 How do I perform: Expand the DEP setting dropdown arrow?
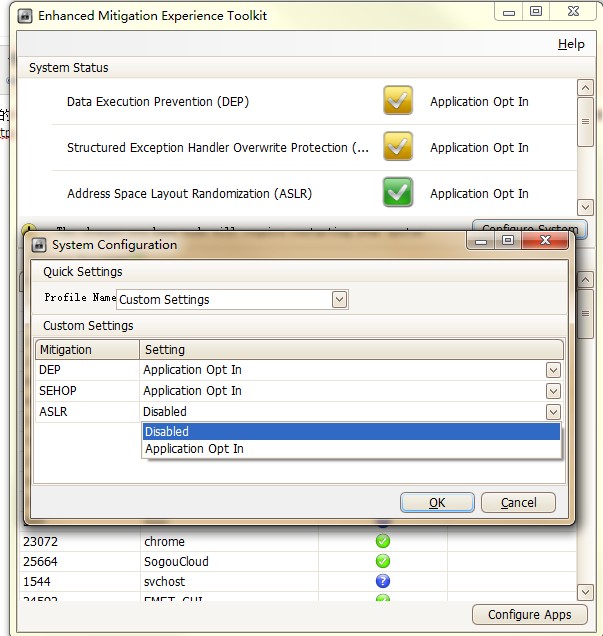[x=553, y=370]
